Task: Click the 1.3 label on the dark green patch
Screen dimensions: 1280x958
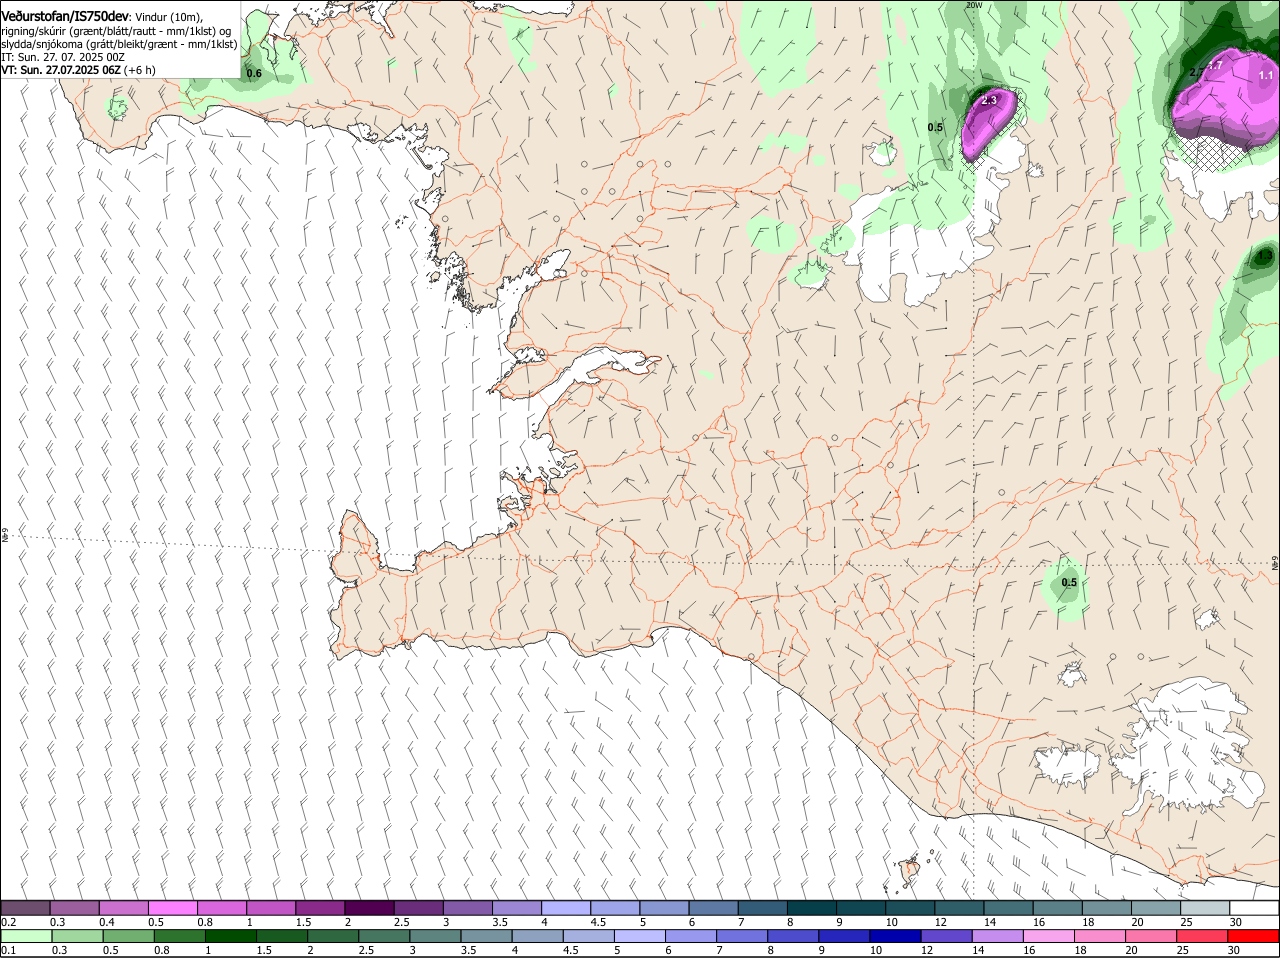Action: point(1265,257)
